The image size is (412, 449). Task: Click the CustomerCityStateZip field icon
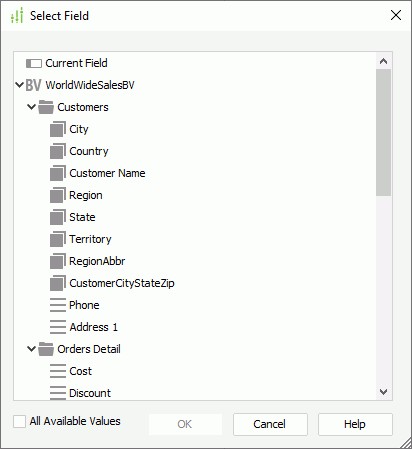tap(58, 283)
